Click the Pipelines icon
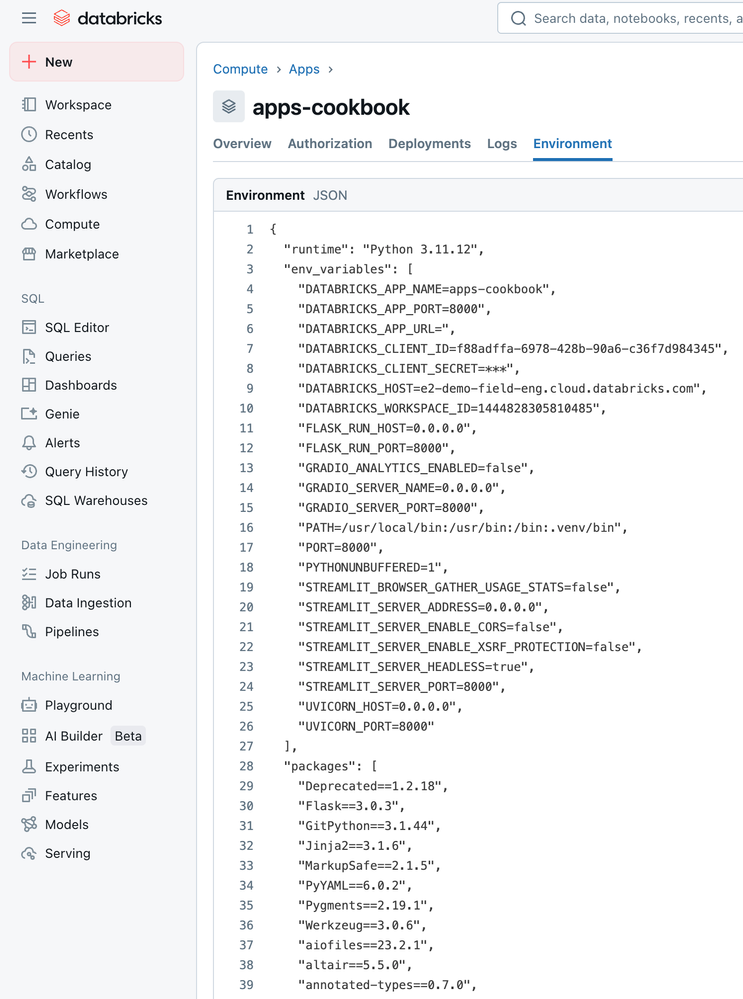 (x=29, y=631)
